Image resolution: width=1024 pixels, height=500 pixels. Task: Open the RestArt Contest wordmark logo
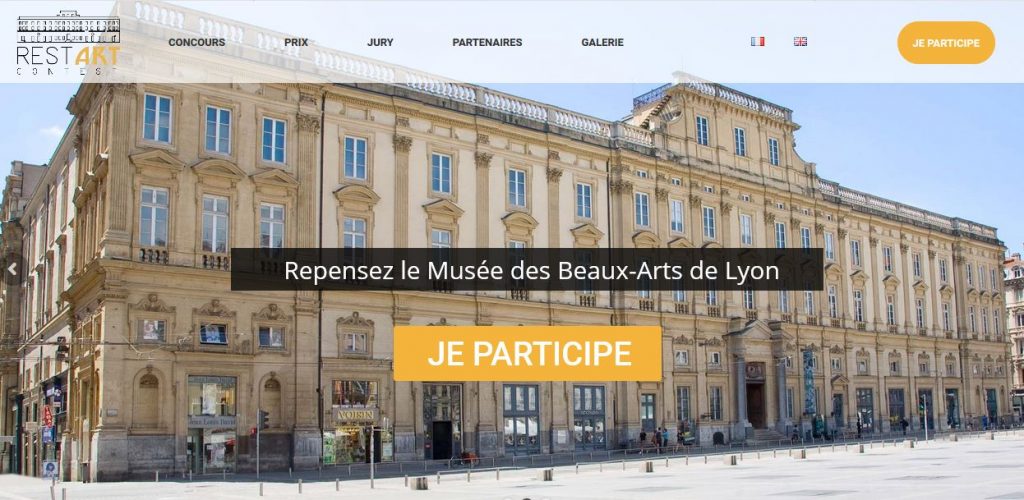pos(68,59)
